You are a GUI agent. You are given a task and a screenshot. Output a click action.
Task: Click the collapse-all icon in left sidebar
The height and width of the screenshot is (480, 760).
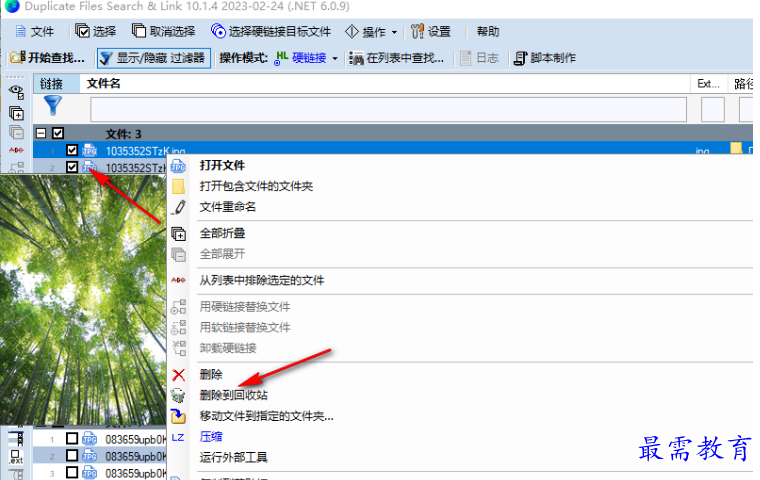(16, 113)
